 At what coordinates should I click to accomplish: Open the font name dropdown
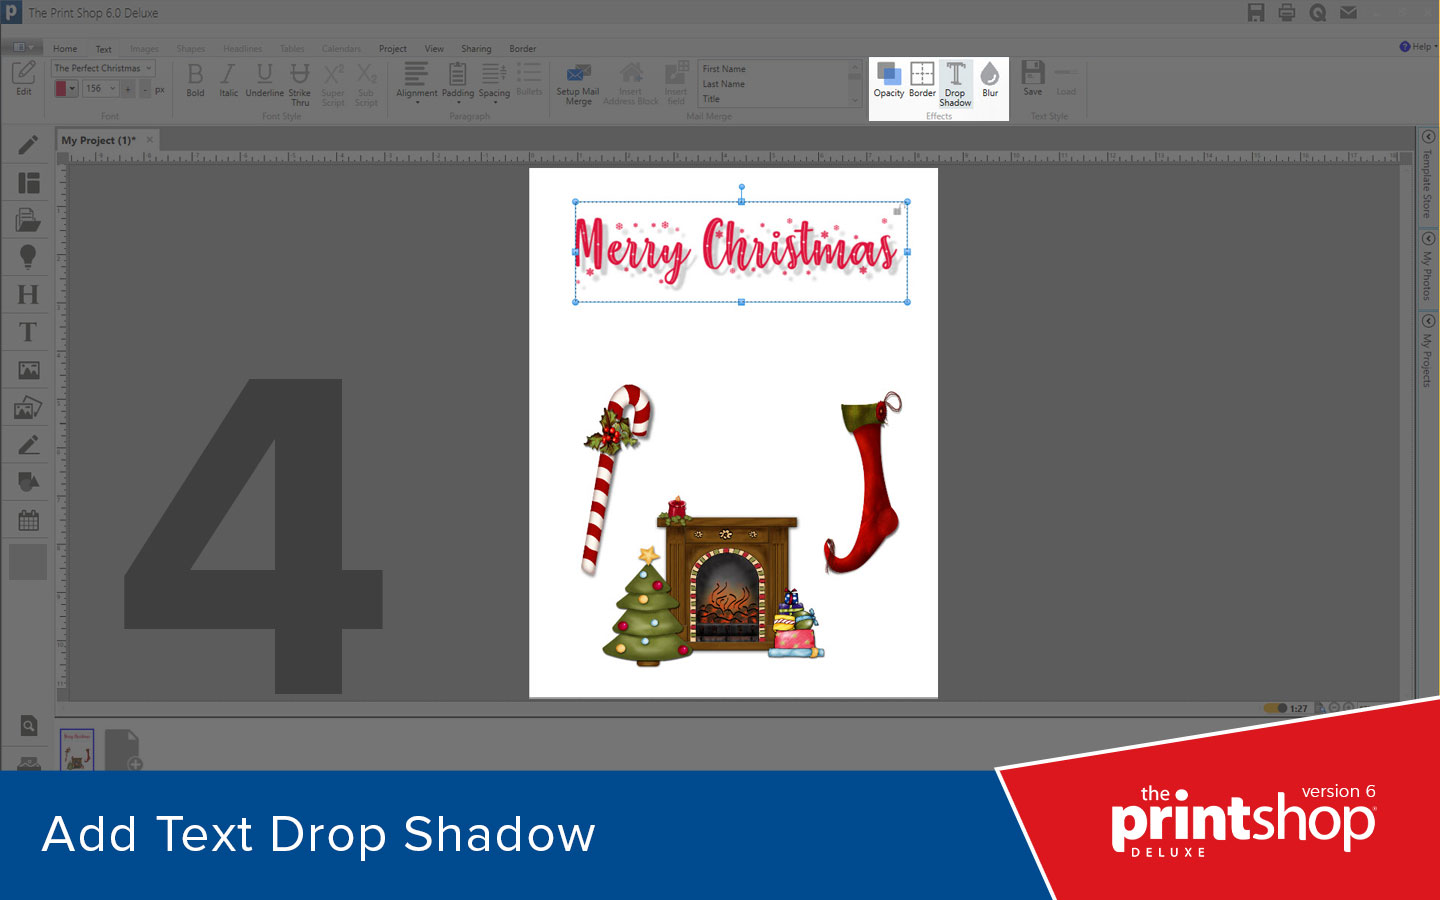(103, 68)
